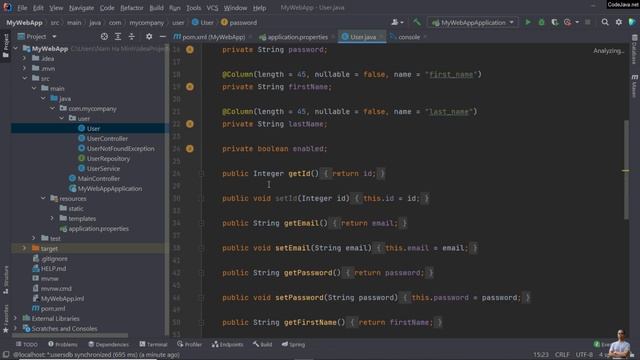Open the Project tool window stripe button
The height and width of the screenshot is (360, 640).
click(x=6, y=45)
